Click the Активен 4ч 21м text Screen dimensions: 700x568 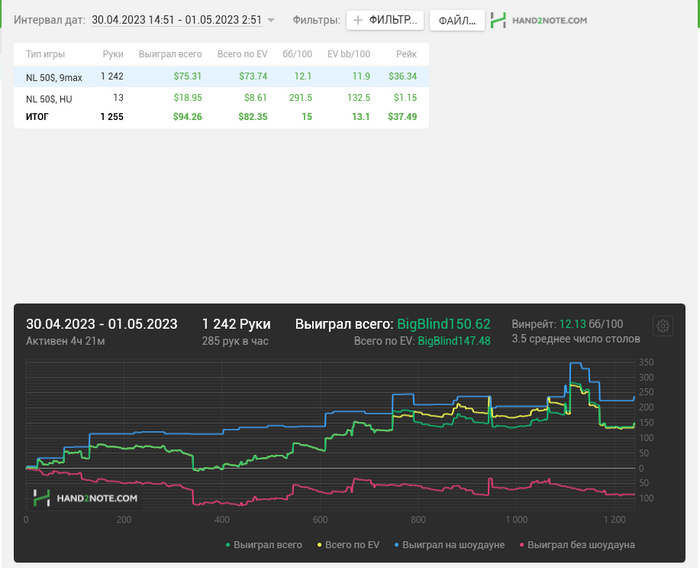tap(65, 342)
